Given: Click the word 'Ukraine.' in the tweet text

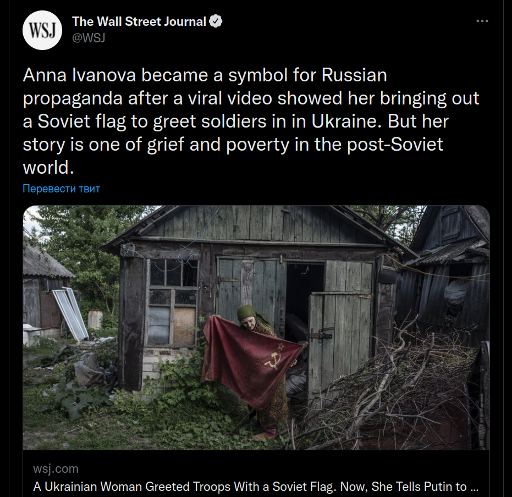Looking at the screenshot, I should click(x=347, y=121).
